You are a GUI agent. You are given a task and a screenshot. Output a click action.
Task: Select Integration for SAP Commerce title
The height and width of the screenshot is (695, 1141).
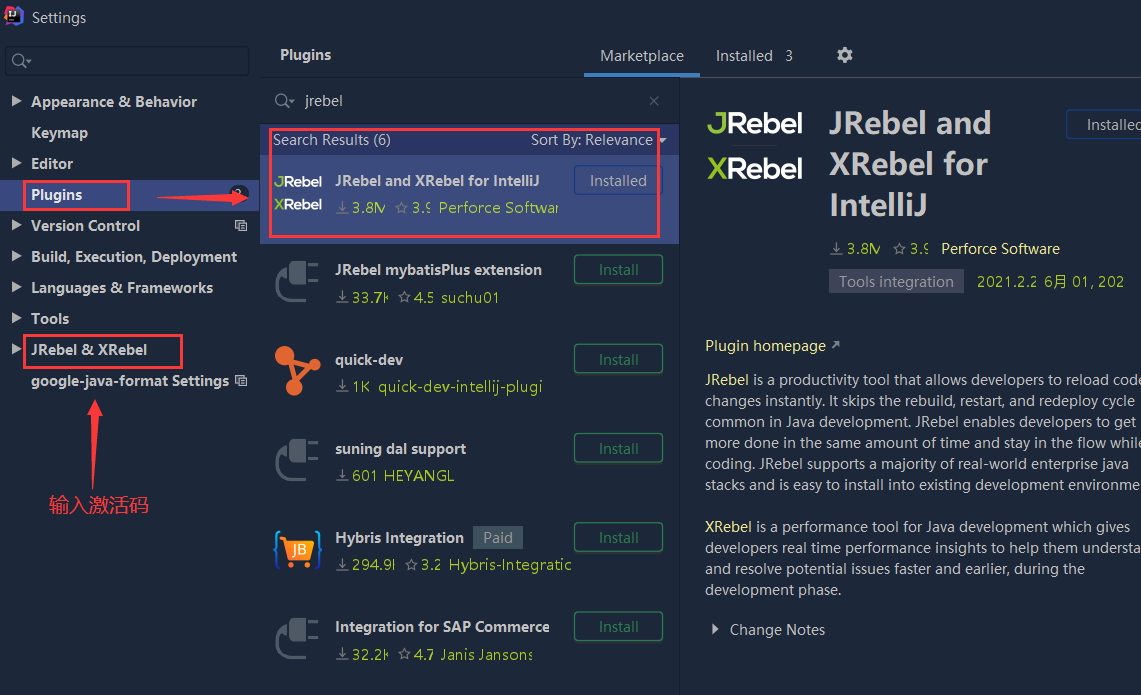[x=442, y=627]
